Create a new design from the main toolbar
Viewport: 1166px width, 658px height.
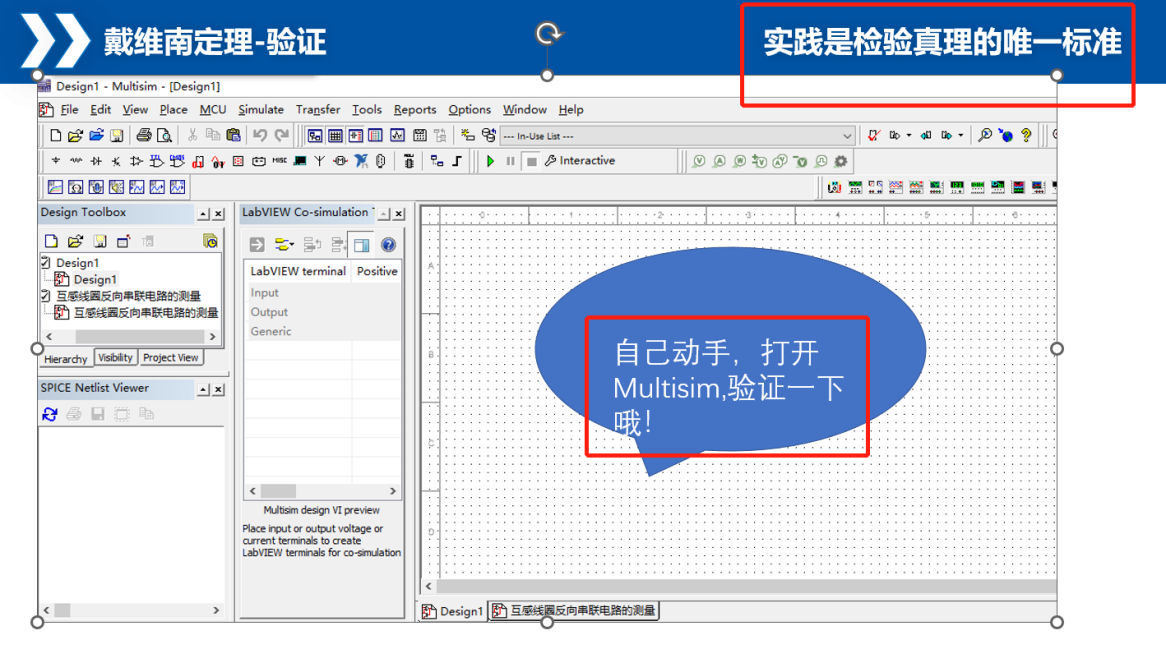click(x=56, y=135)
